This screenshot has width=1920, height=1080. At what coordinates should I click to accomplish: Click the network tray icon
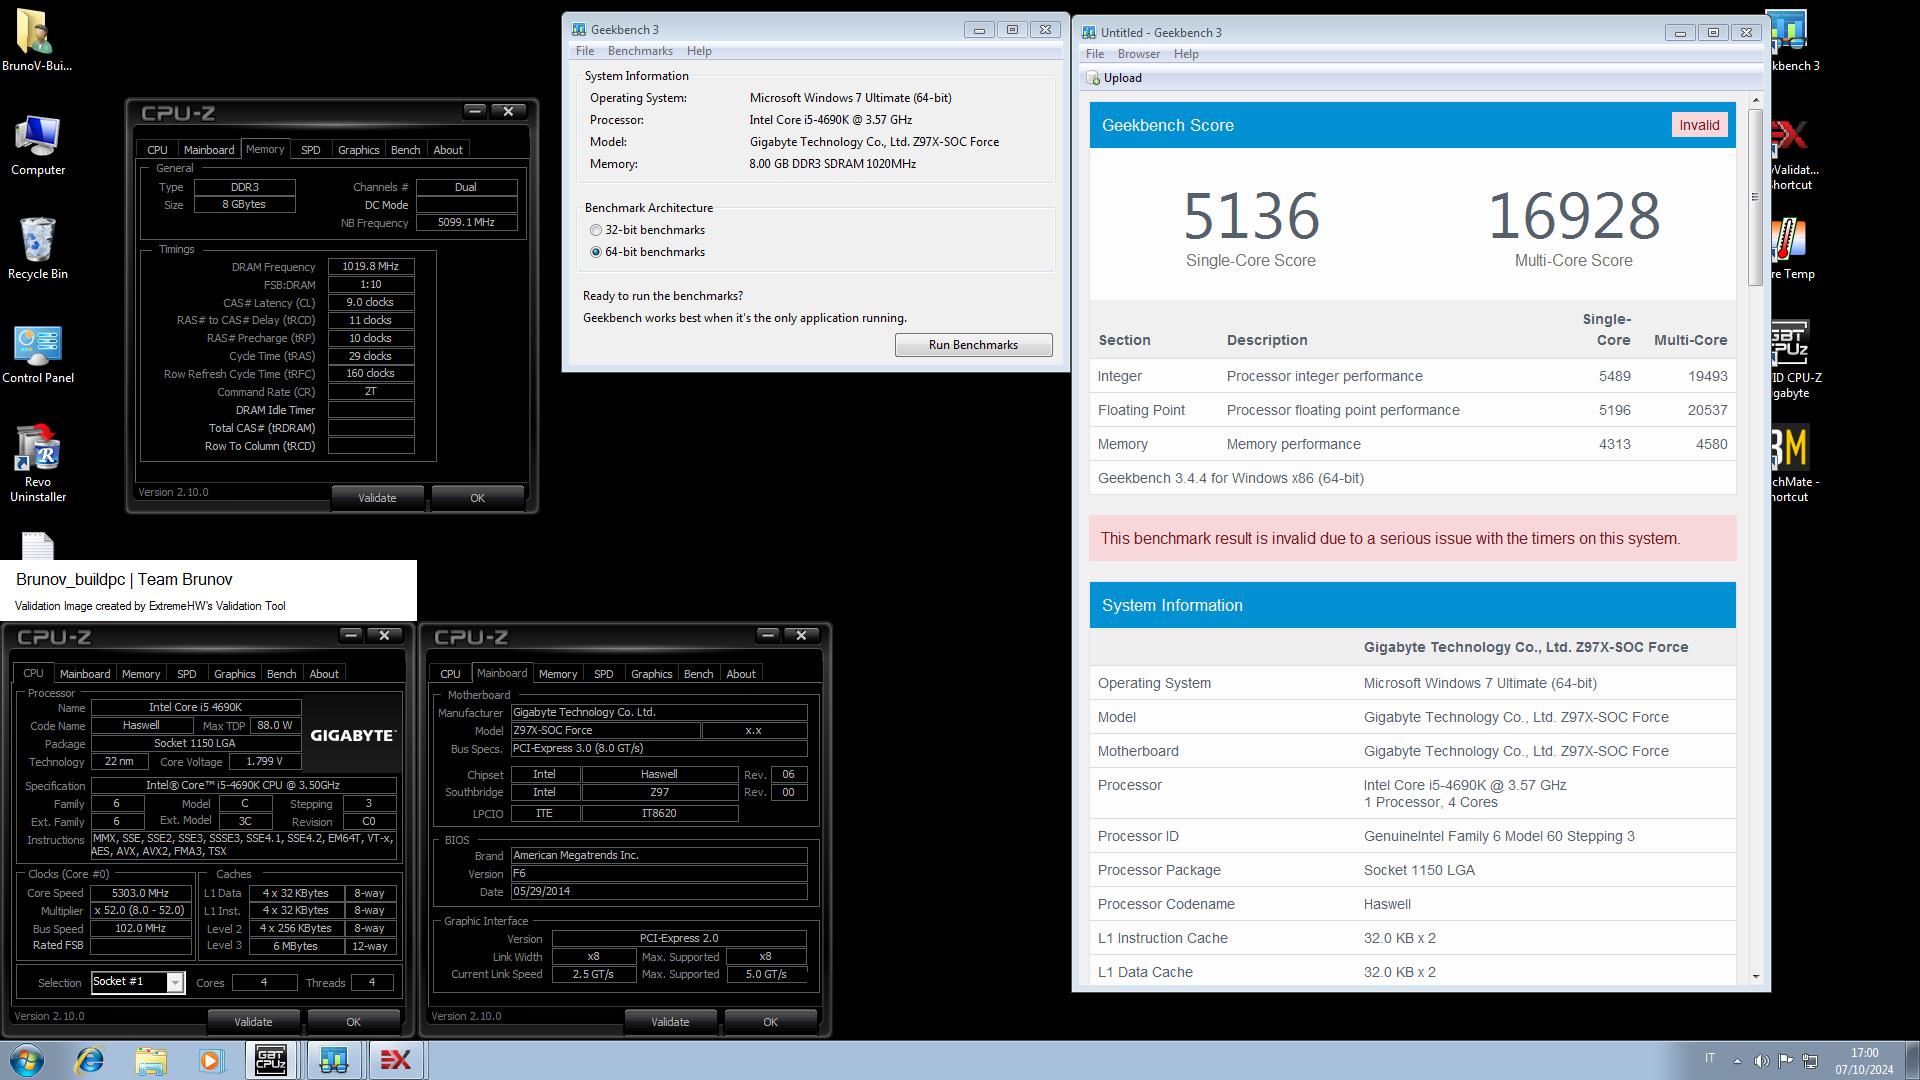pos(1810,1060)
